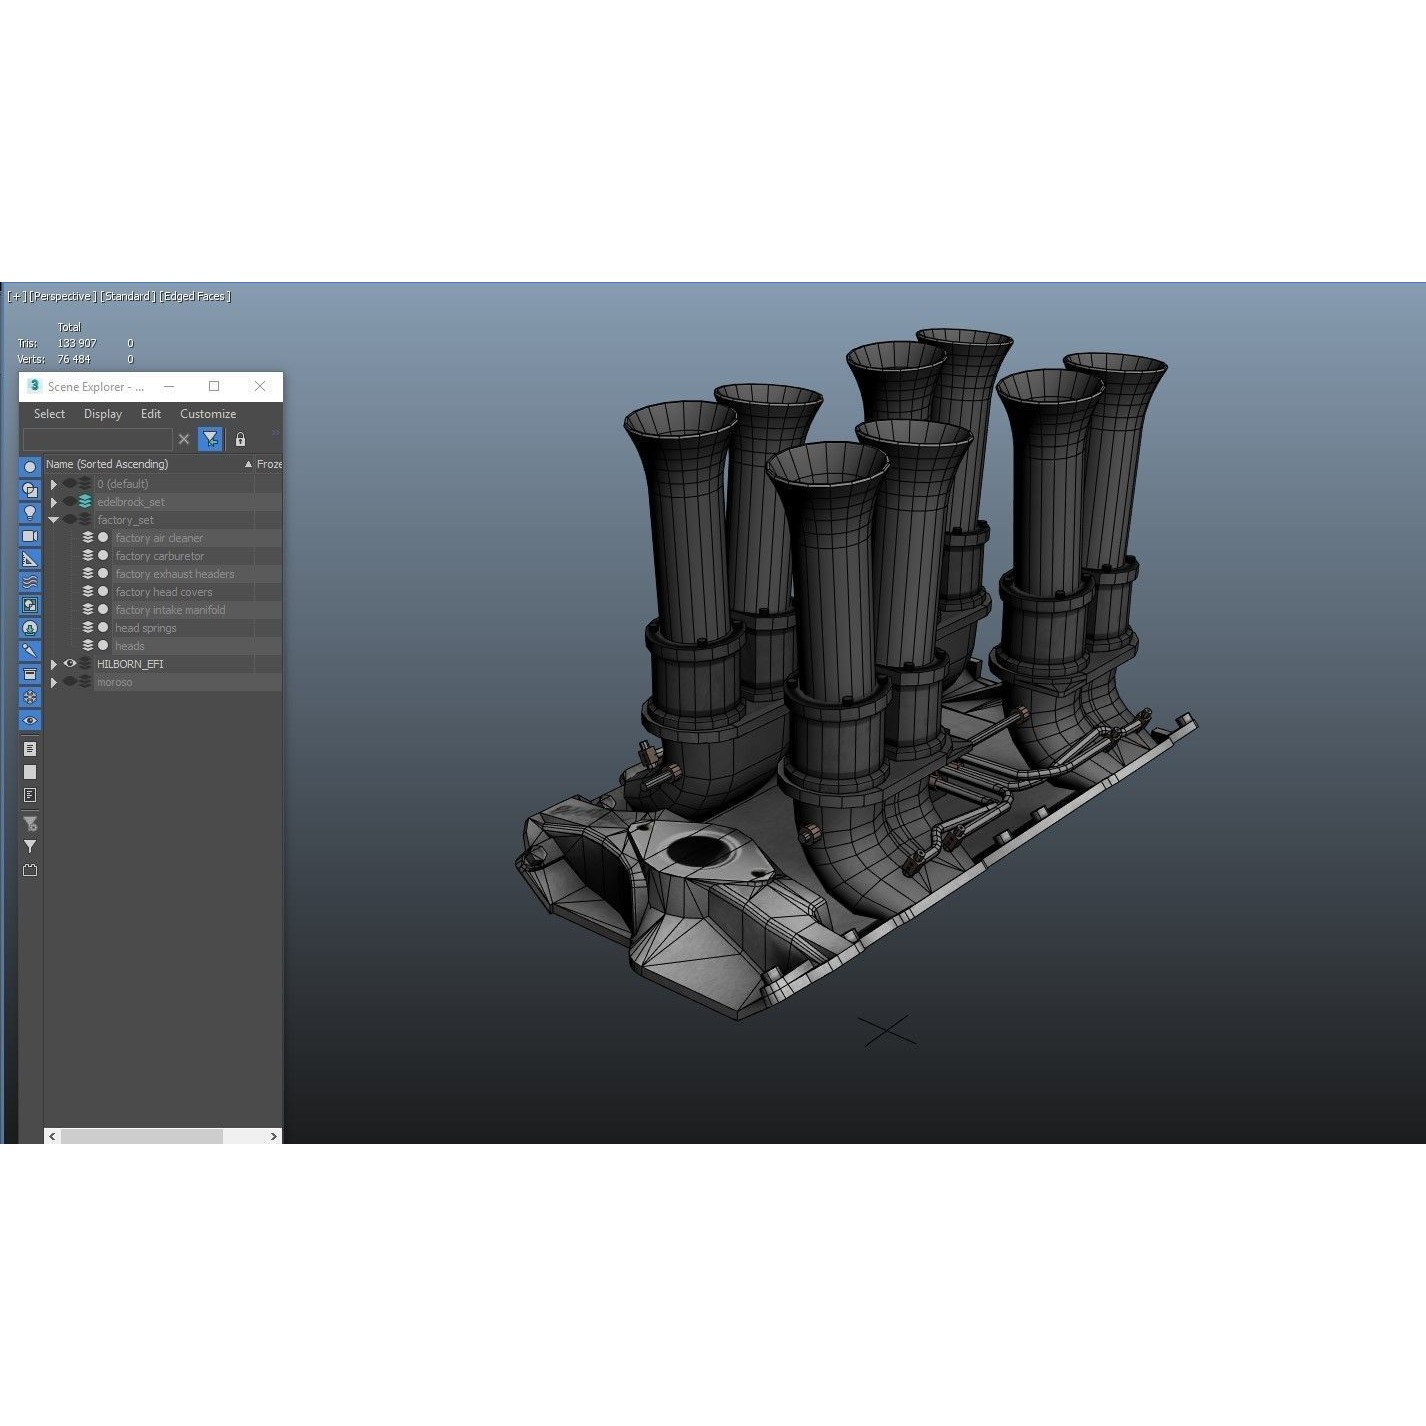Unhide the factory_set layer
Viewport: 1426px width, 1426px height.
[70, 520]
